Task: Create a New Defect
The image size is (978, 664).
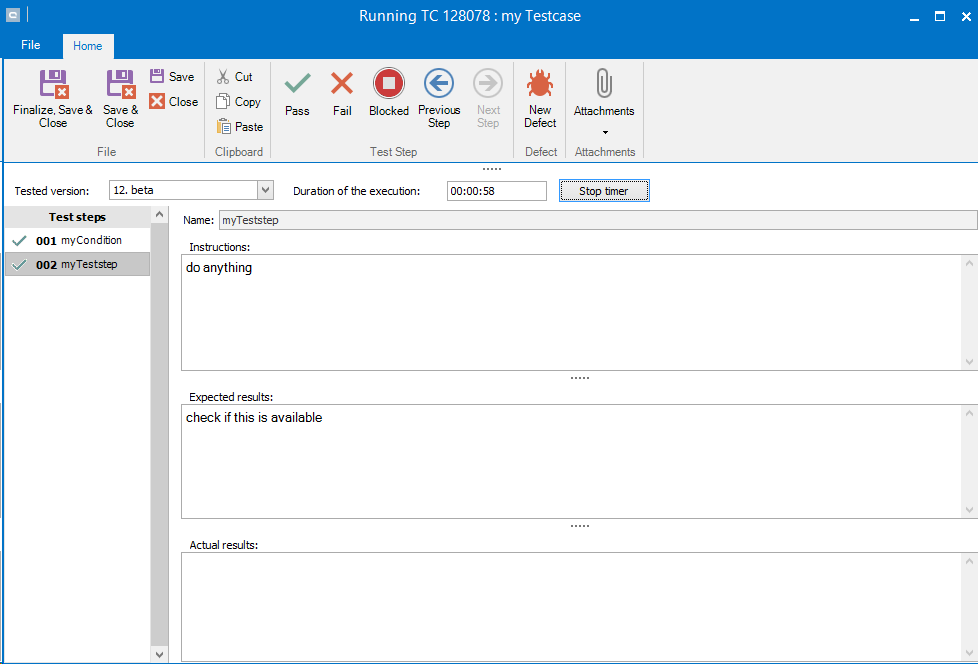Action: (x=540, y=84)
